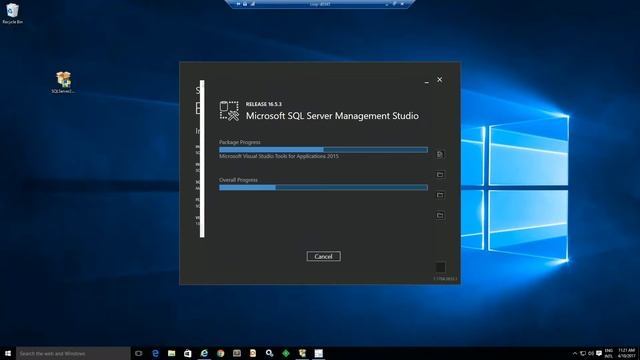The image size is (640, 360).
Task: Minimize the SSMS setup window
Action: [427, 81]
